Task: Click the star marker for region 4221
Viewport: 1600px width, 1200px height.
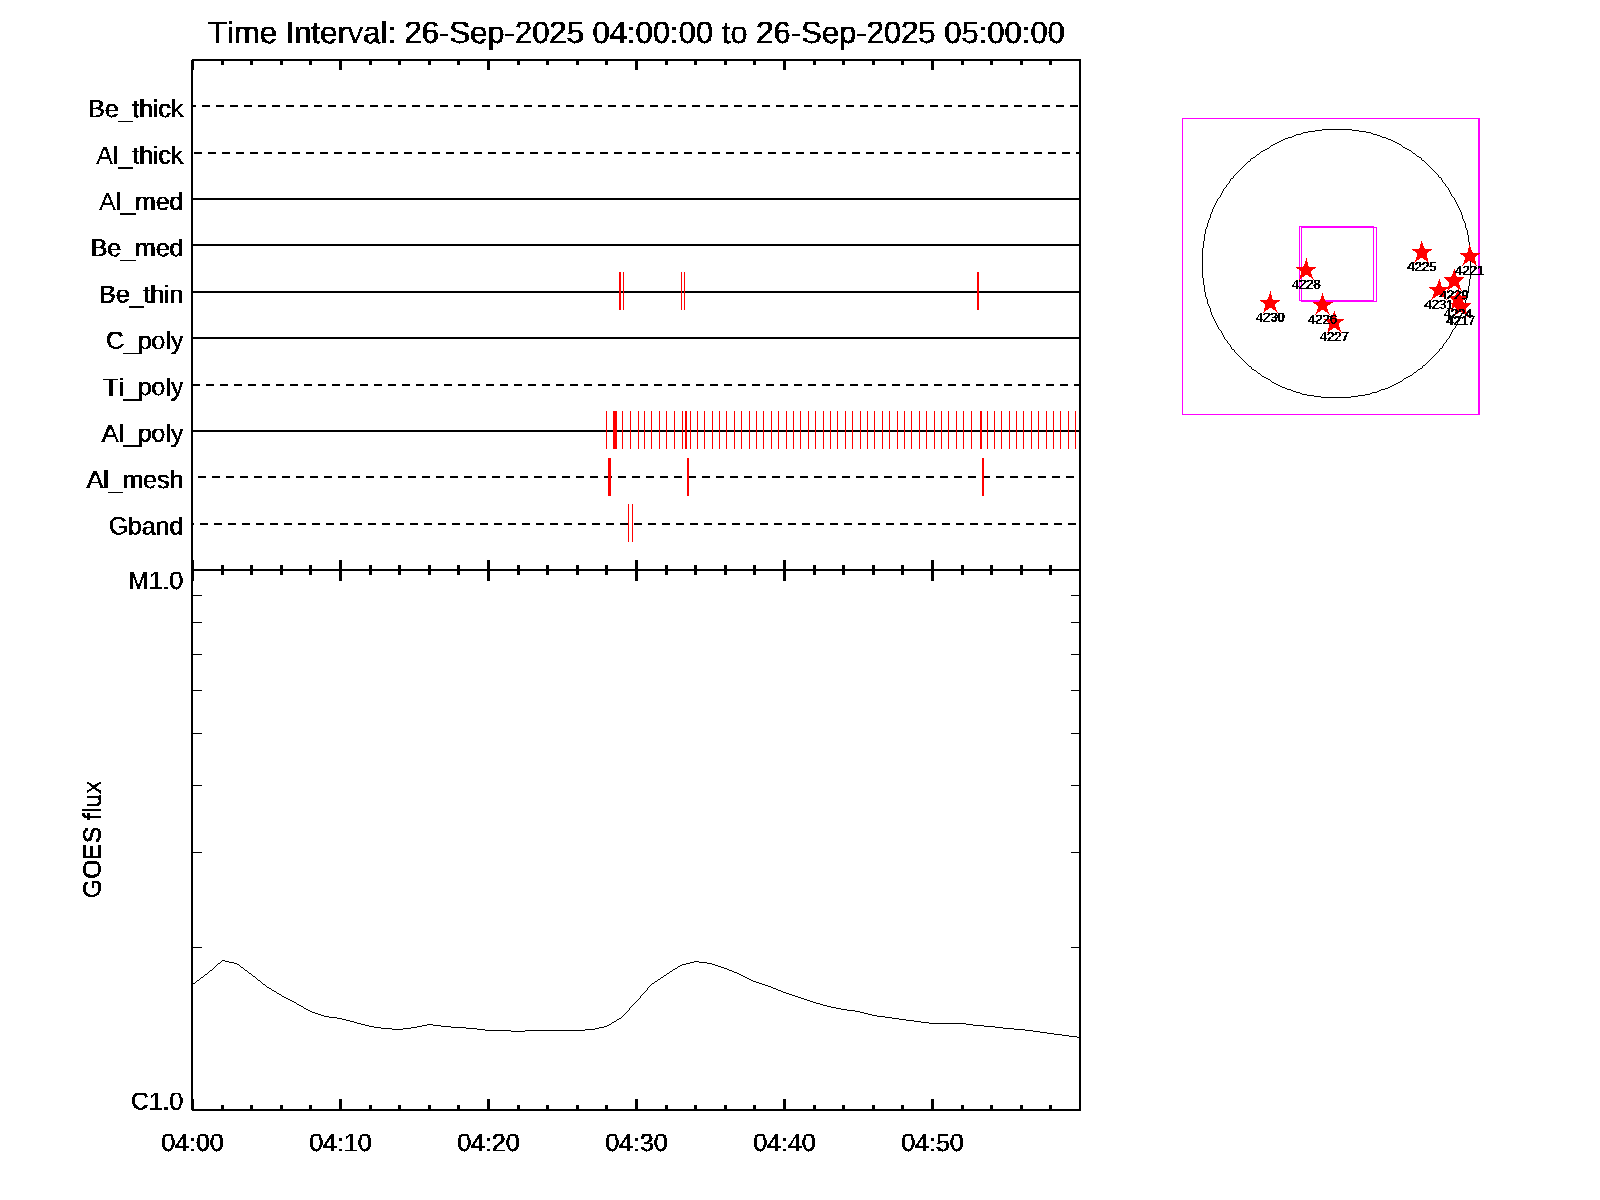Action: [1469, 257]
